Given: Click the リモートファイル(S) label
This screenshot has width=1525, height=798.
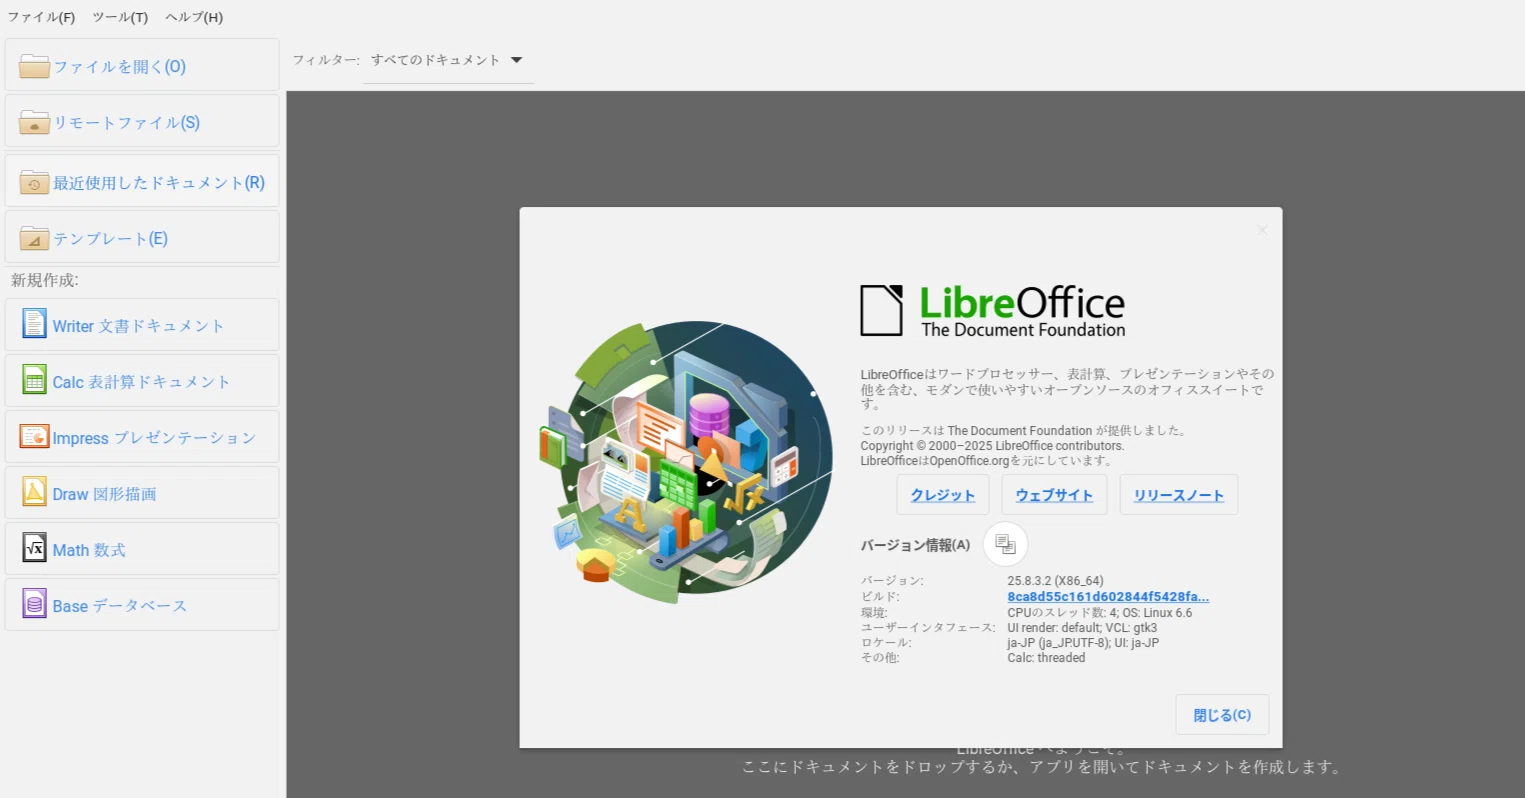Looking at the screenshot, I should pos(126,123).
